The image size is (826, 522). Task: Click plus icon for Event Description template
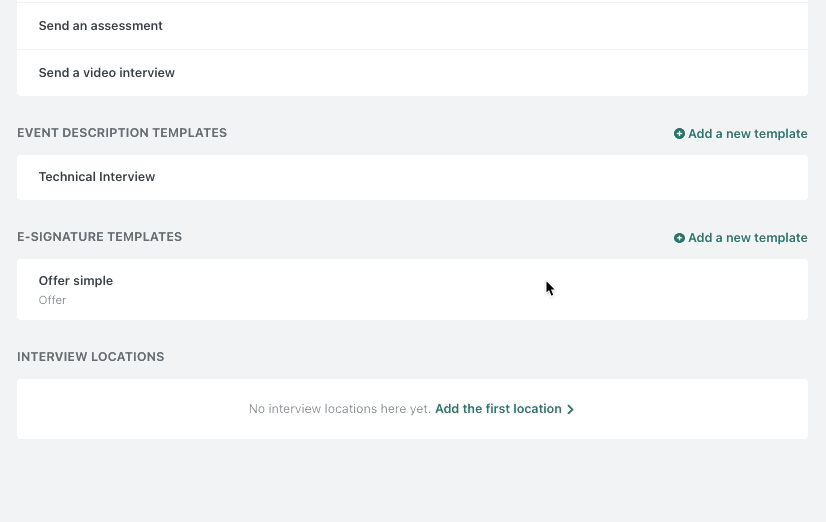679,134
